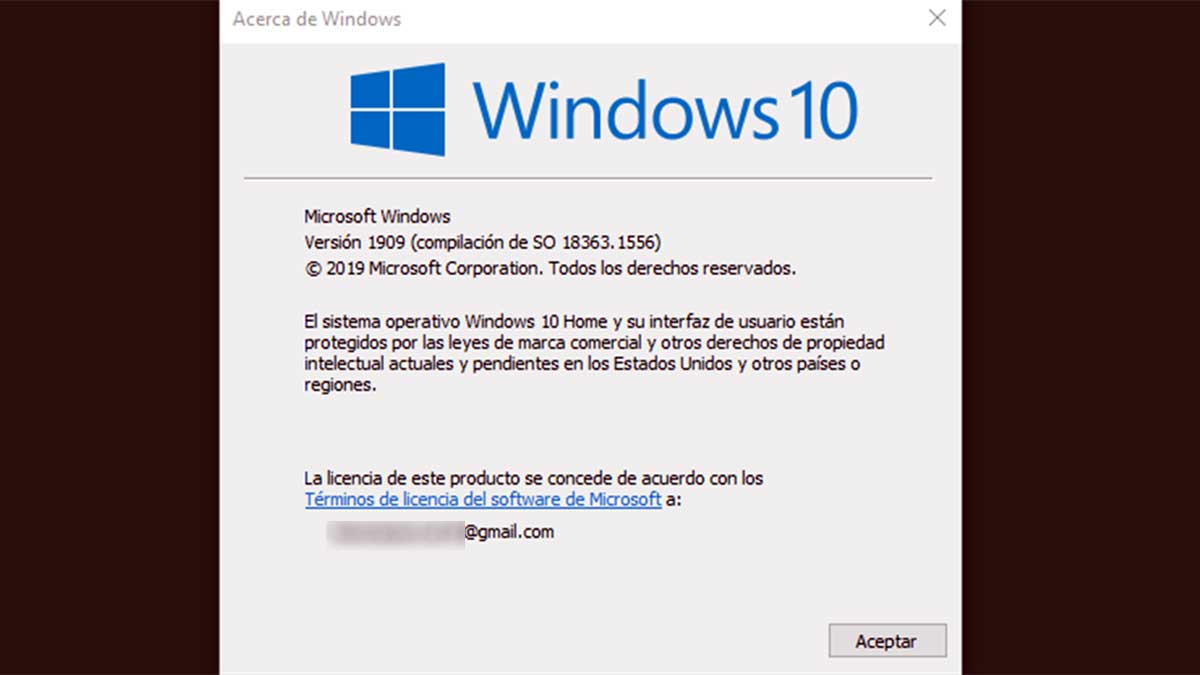The height and width of the screenshot is (675, 1200).
Task: Open Términos de licencia del software link
Action: [483, 499]
